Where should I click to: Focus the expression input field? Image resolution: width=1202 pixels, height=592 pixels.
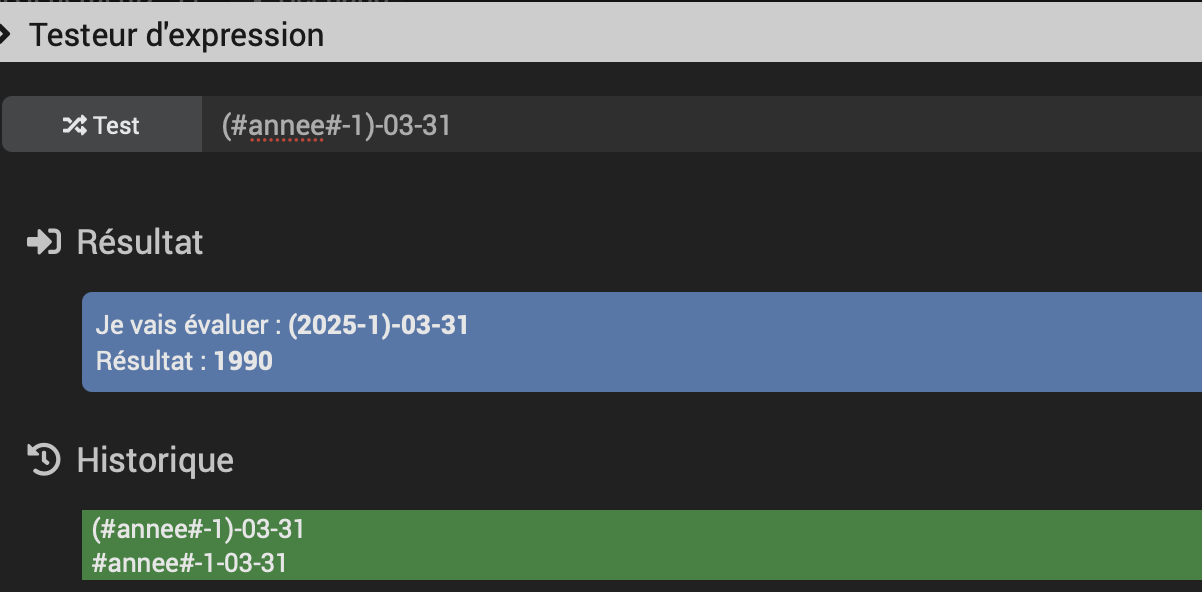point(702,125)
